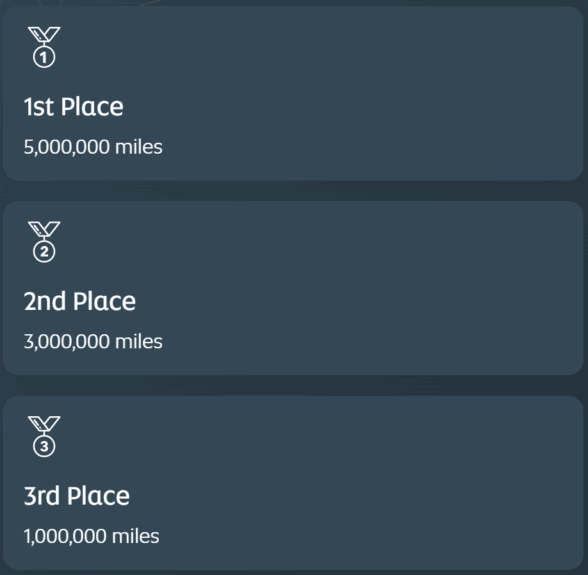Select the 1,000,000 miles prize text
Screen dimensions: 588x575
click(x=92, y=536)
